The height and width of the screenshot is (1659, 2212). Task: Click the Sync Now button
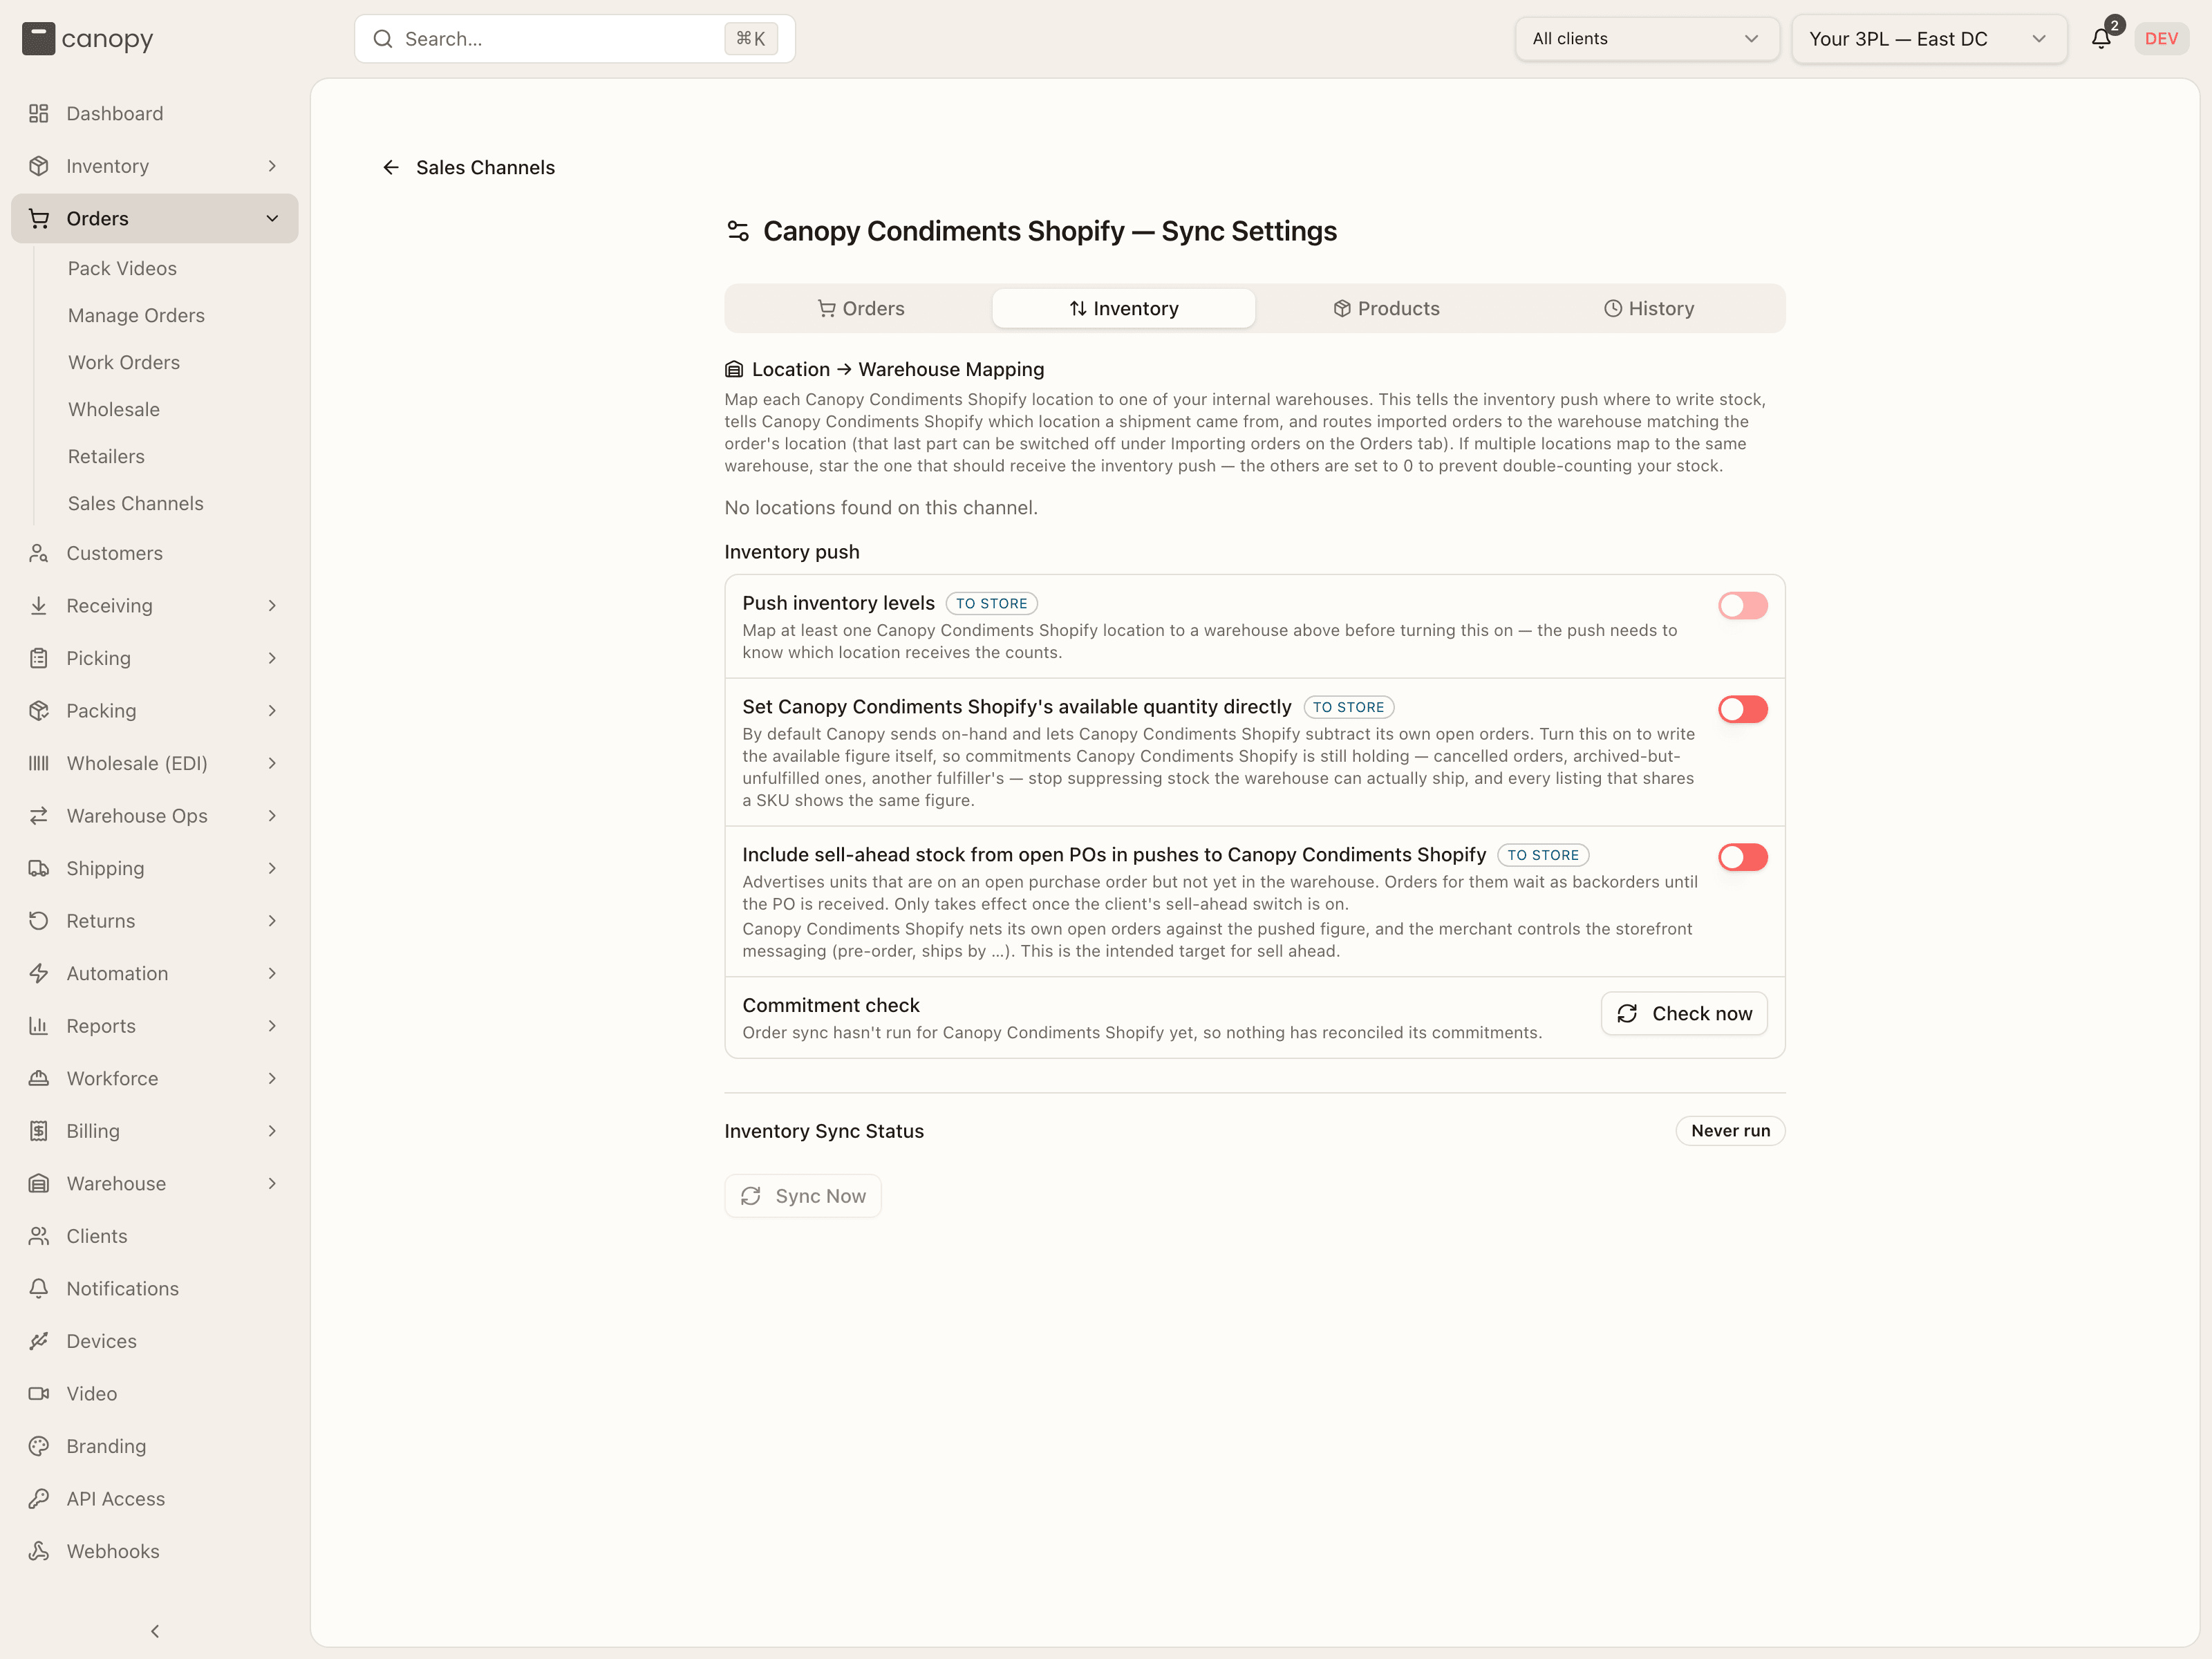click(x=803, y=1196)
